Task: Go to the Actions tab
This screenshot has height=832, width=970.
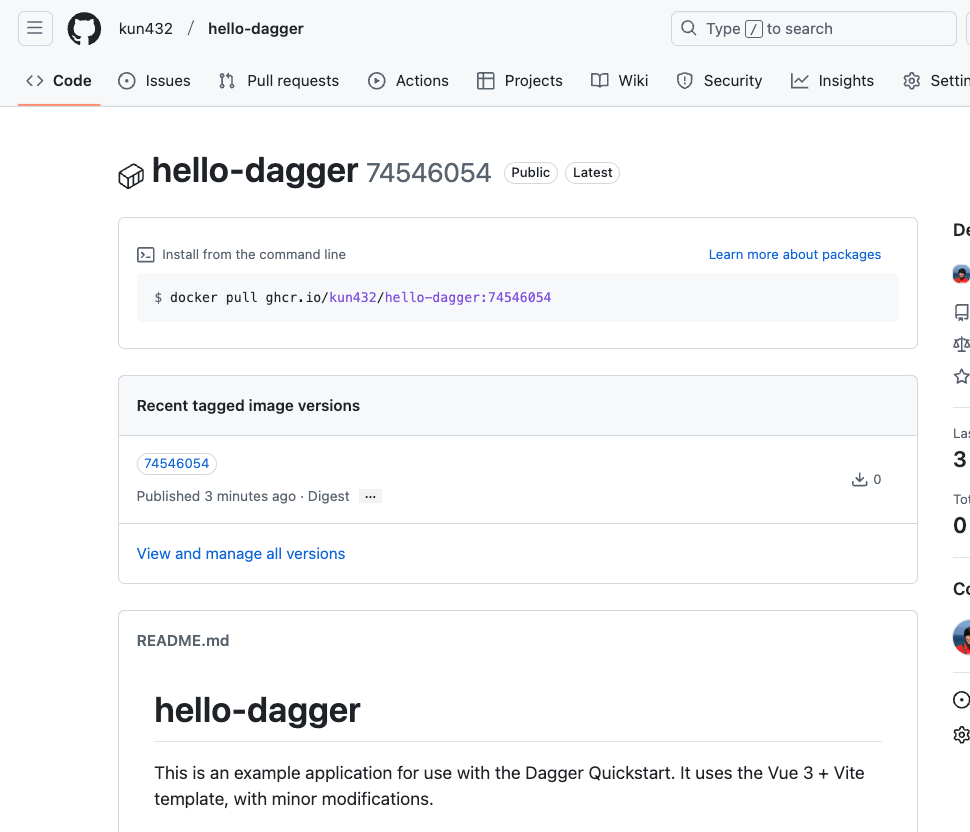Action: click(x=408, y=81)
